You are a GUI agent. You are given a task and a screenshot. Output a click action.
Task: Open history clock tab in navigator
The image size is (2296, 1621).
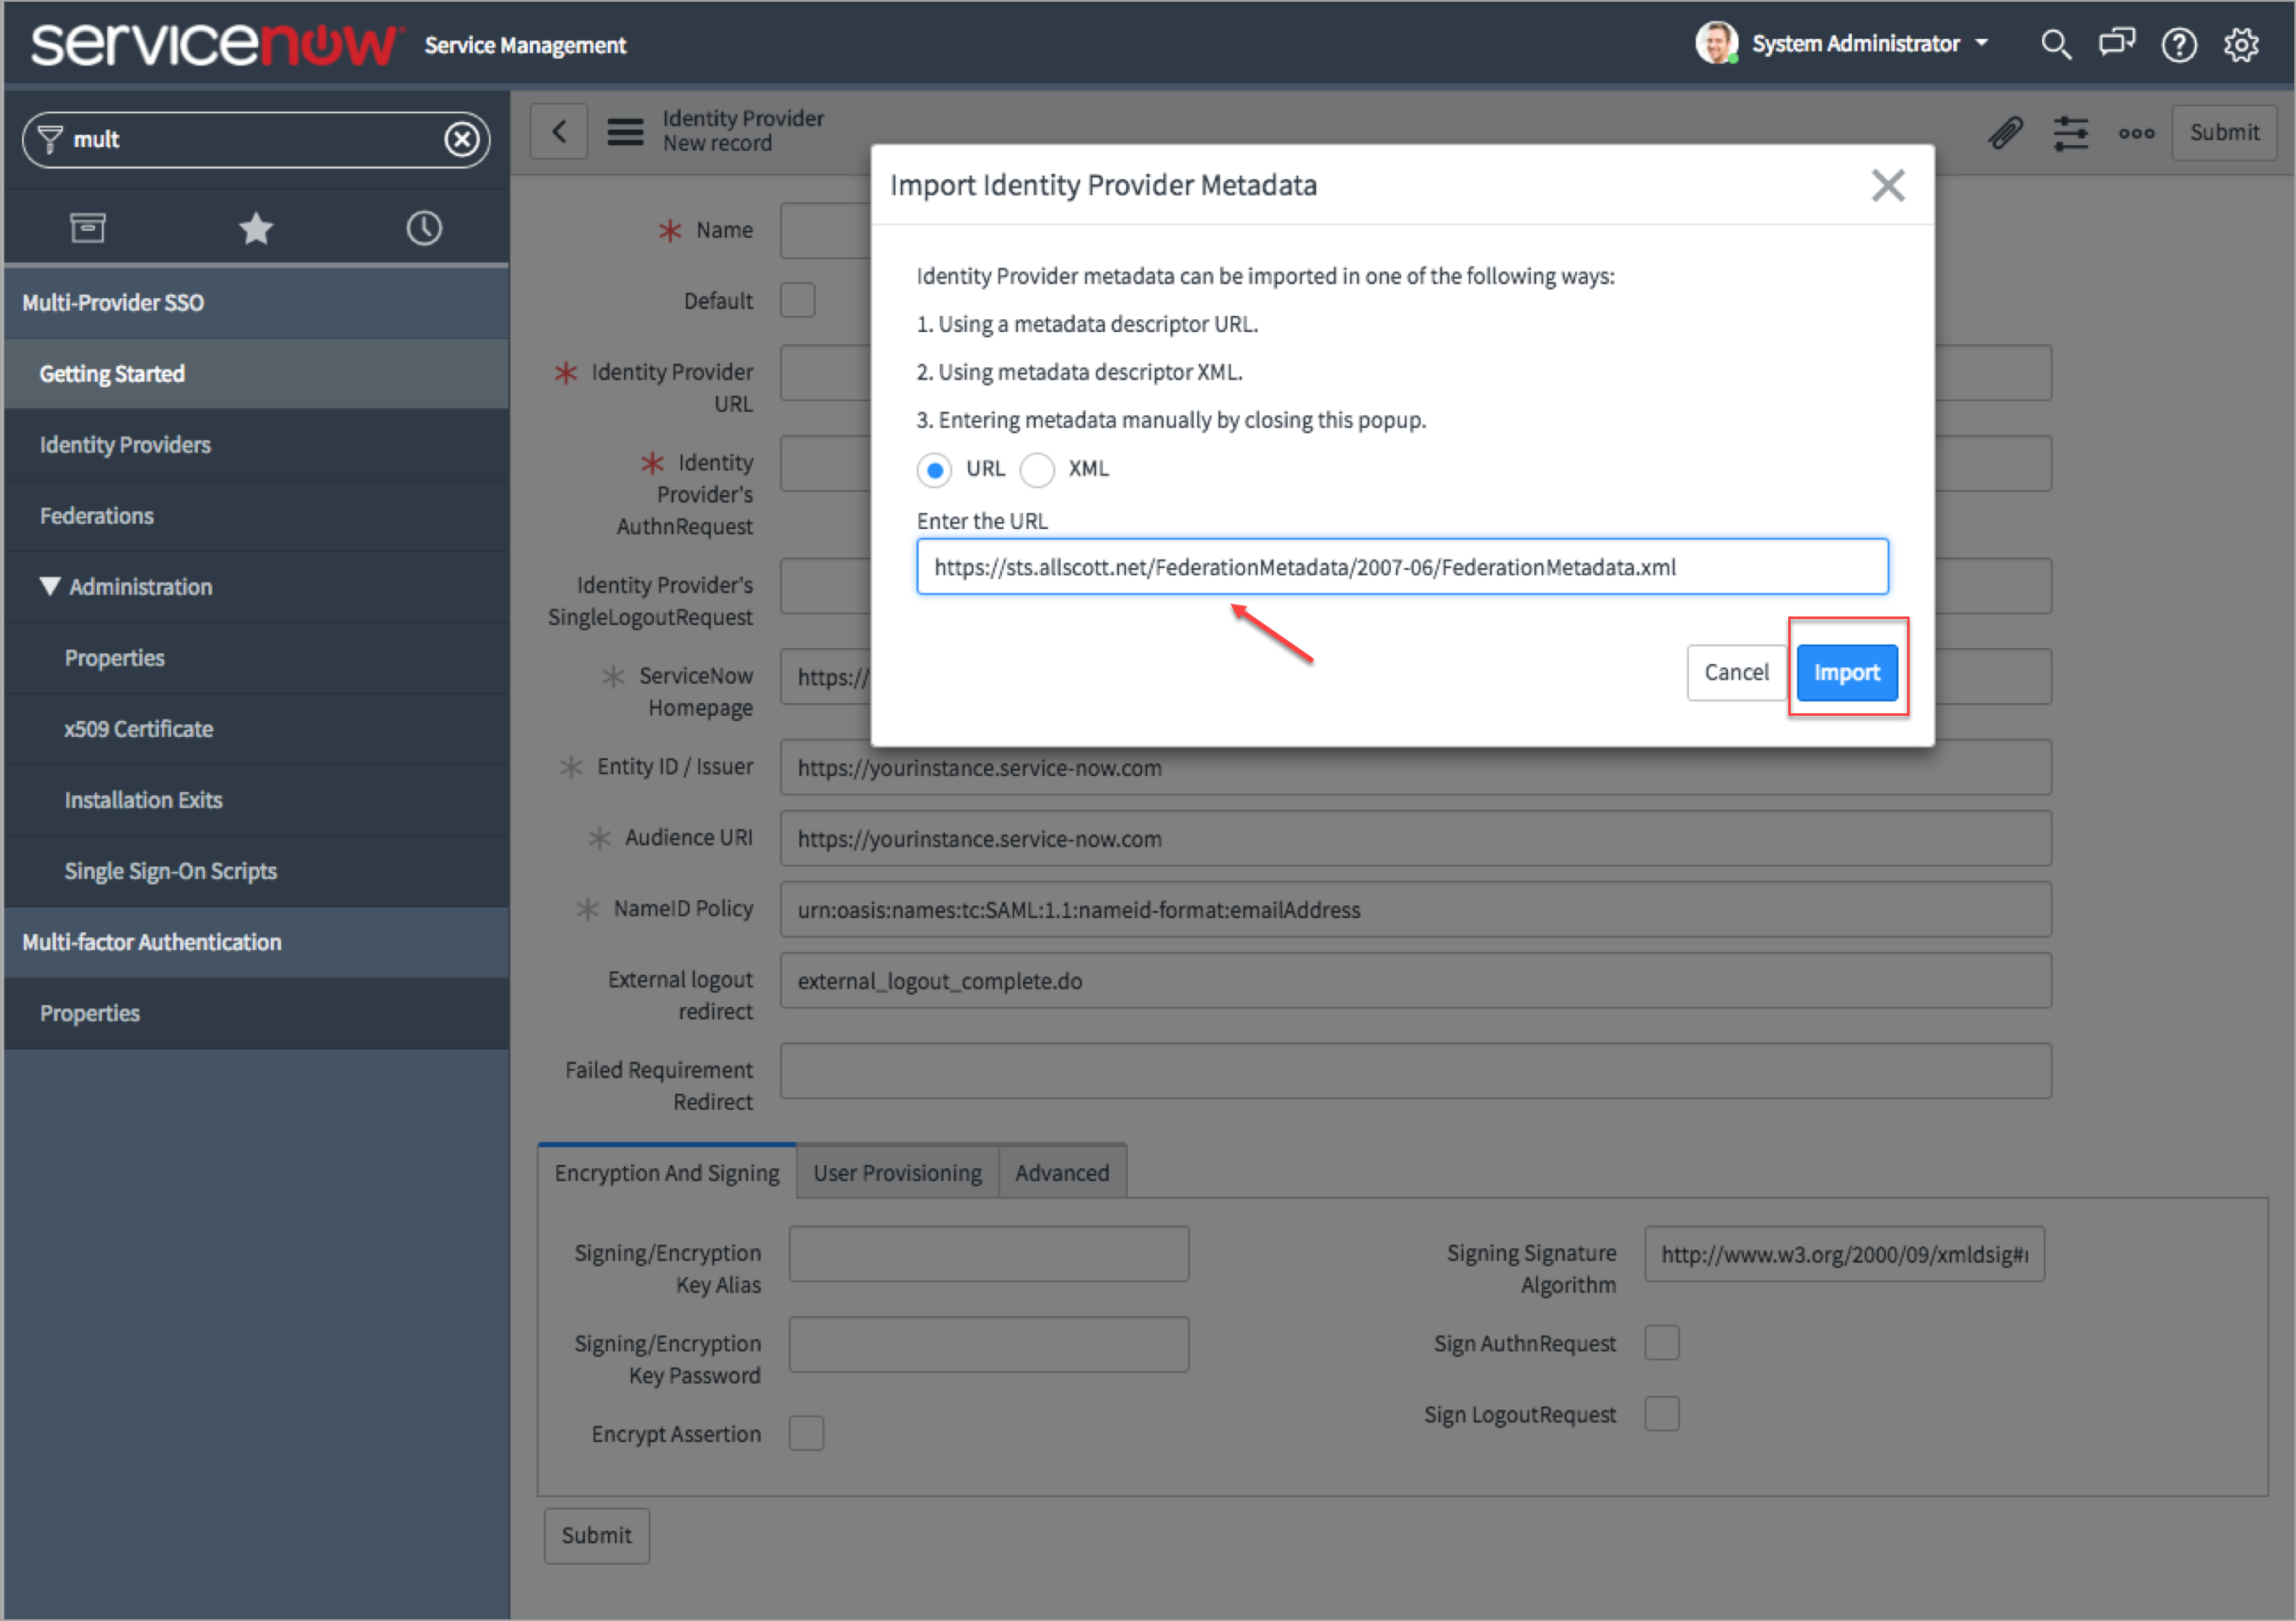(x=424, y=229)
